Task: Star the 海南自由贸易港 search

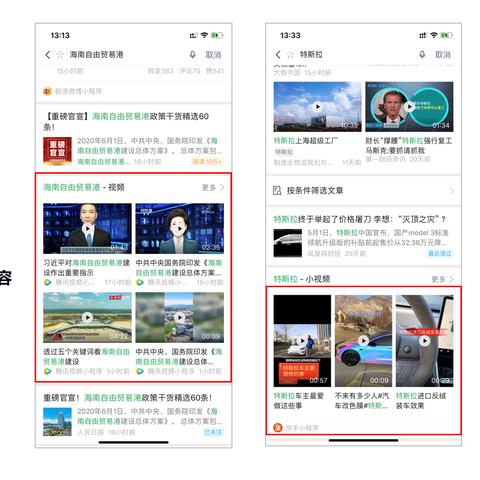Action: click(60, 55)
